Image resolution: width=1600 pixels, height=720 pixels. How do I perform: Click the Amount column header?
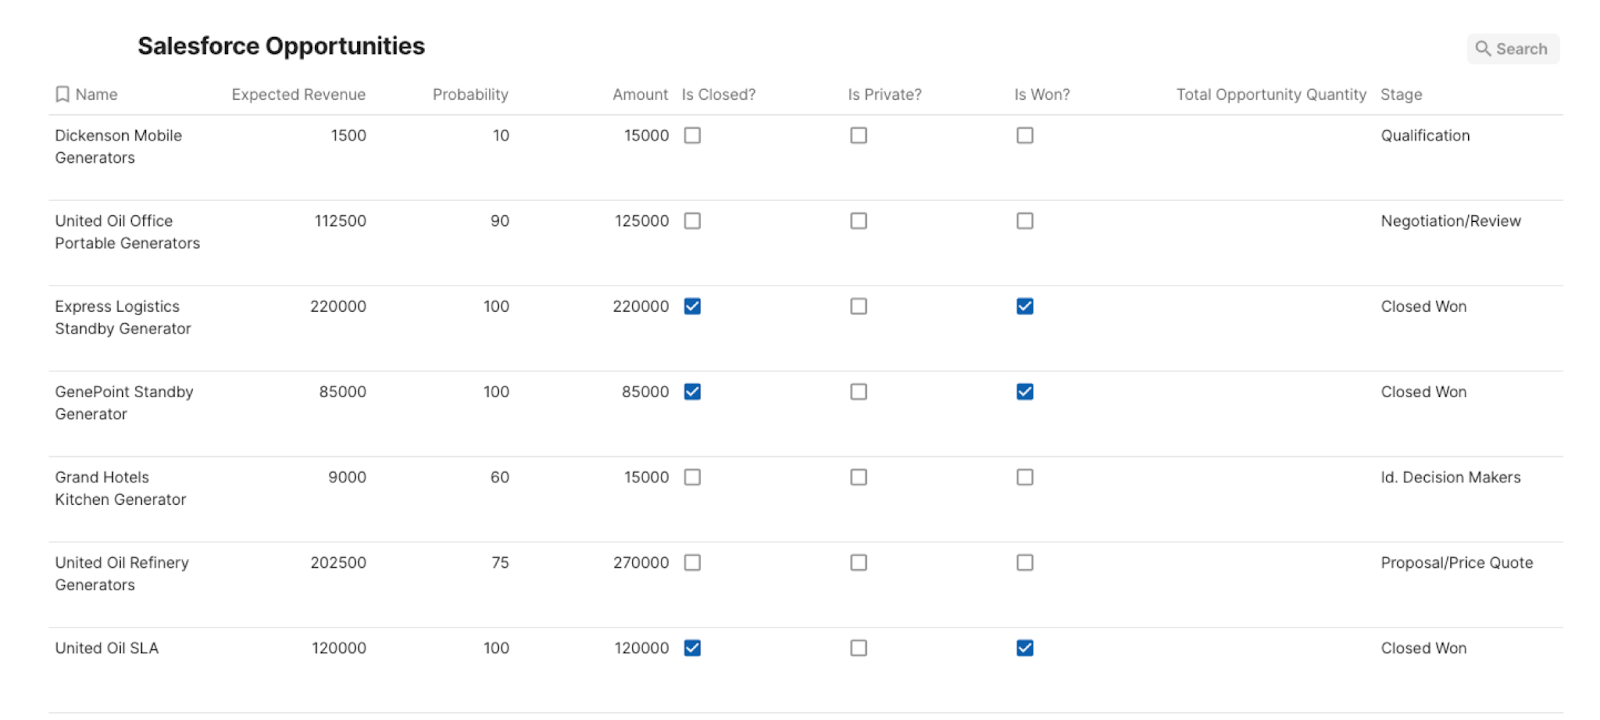click(640, 94)
